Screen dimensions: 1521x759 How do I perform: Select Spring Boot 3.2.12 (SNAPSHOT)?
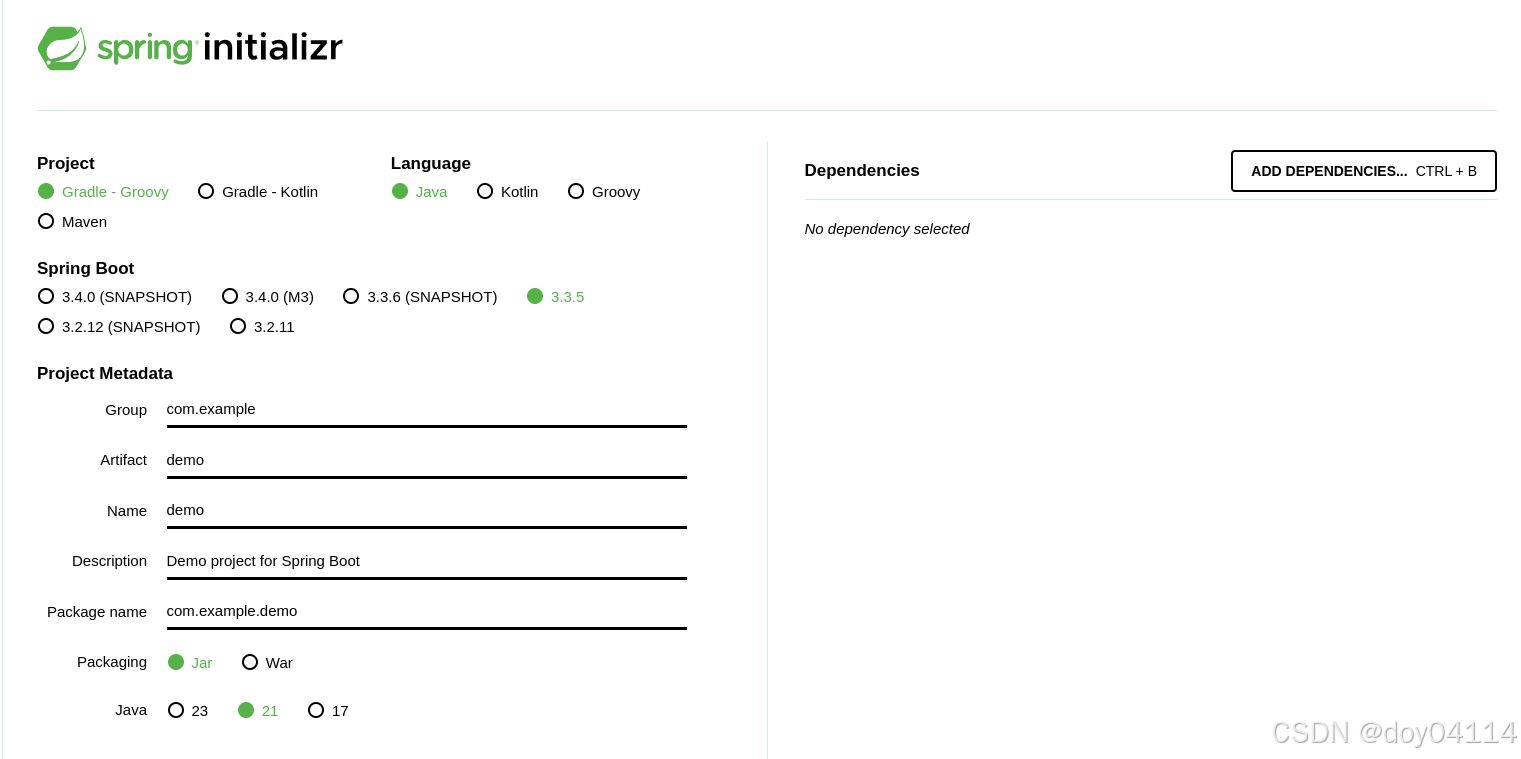119,326
